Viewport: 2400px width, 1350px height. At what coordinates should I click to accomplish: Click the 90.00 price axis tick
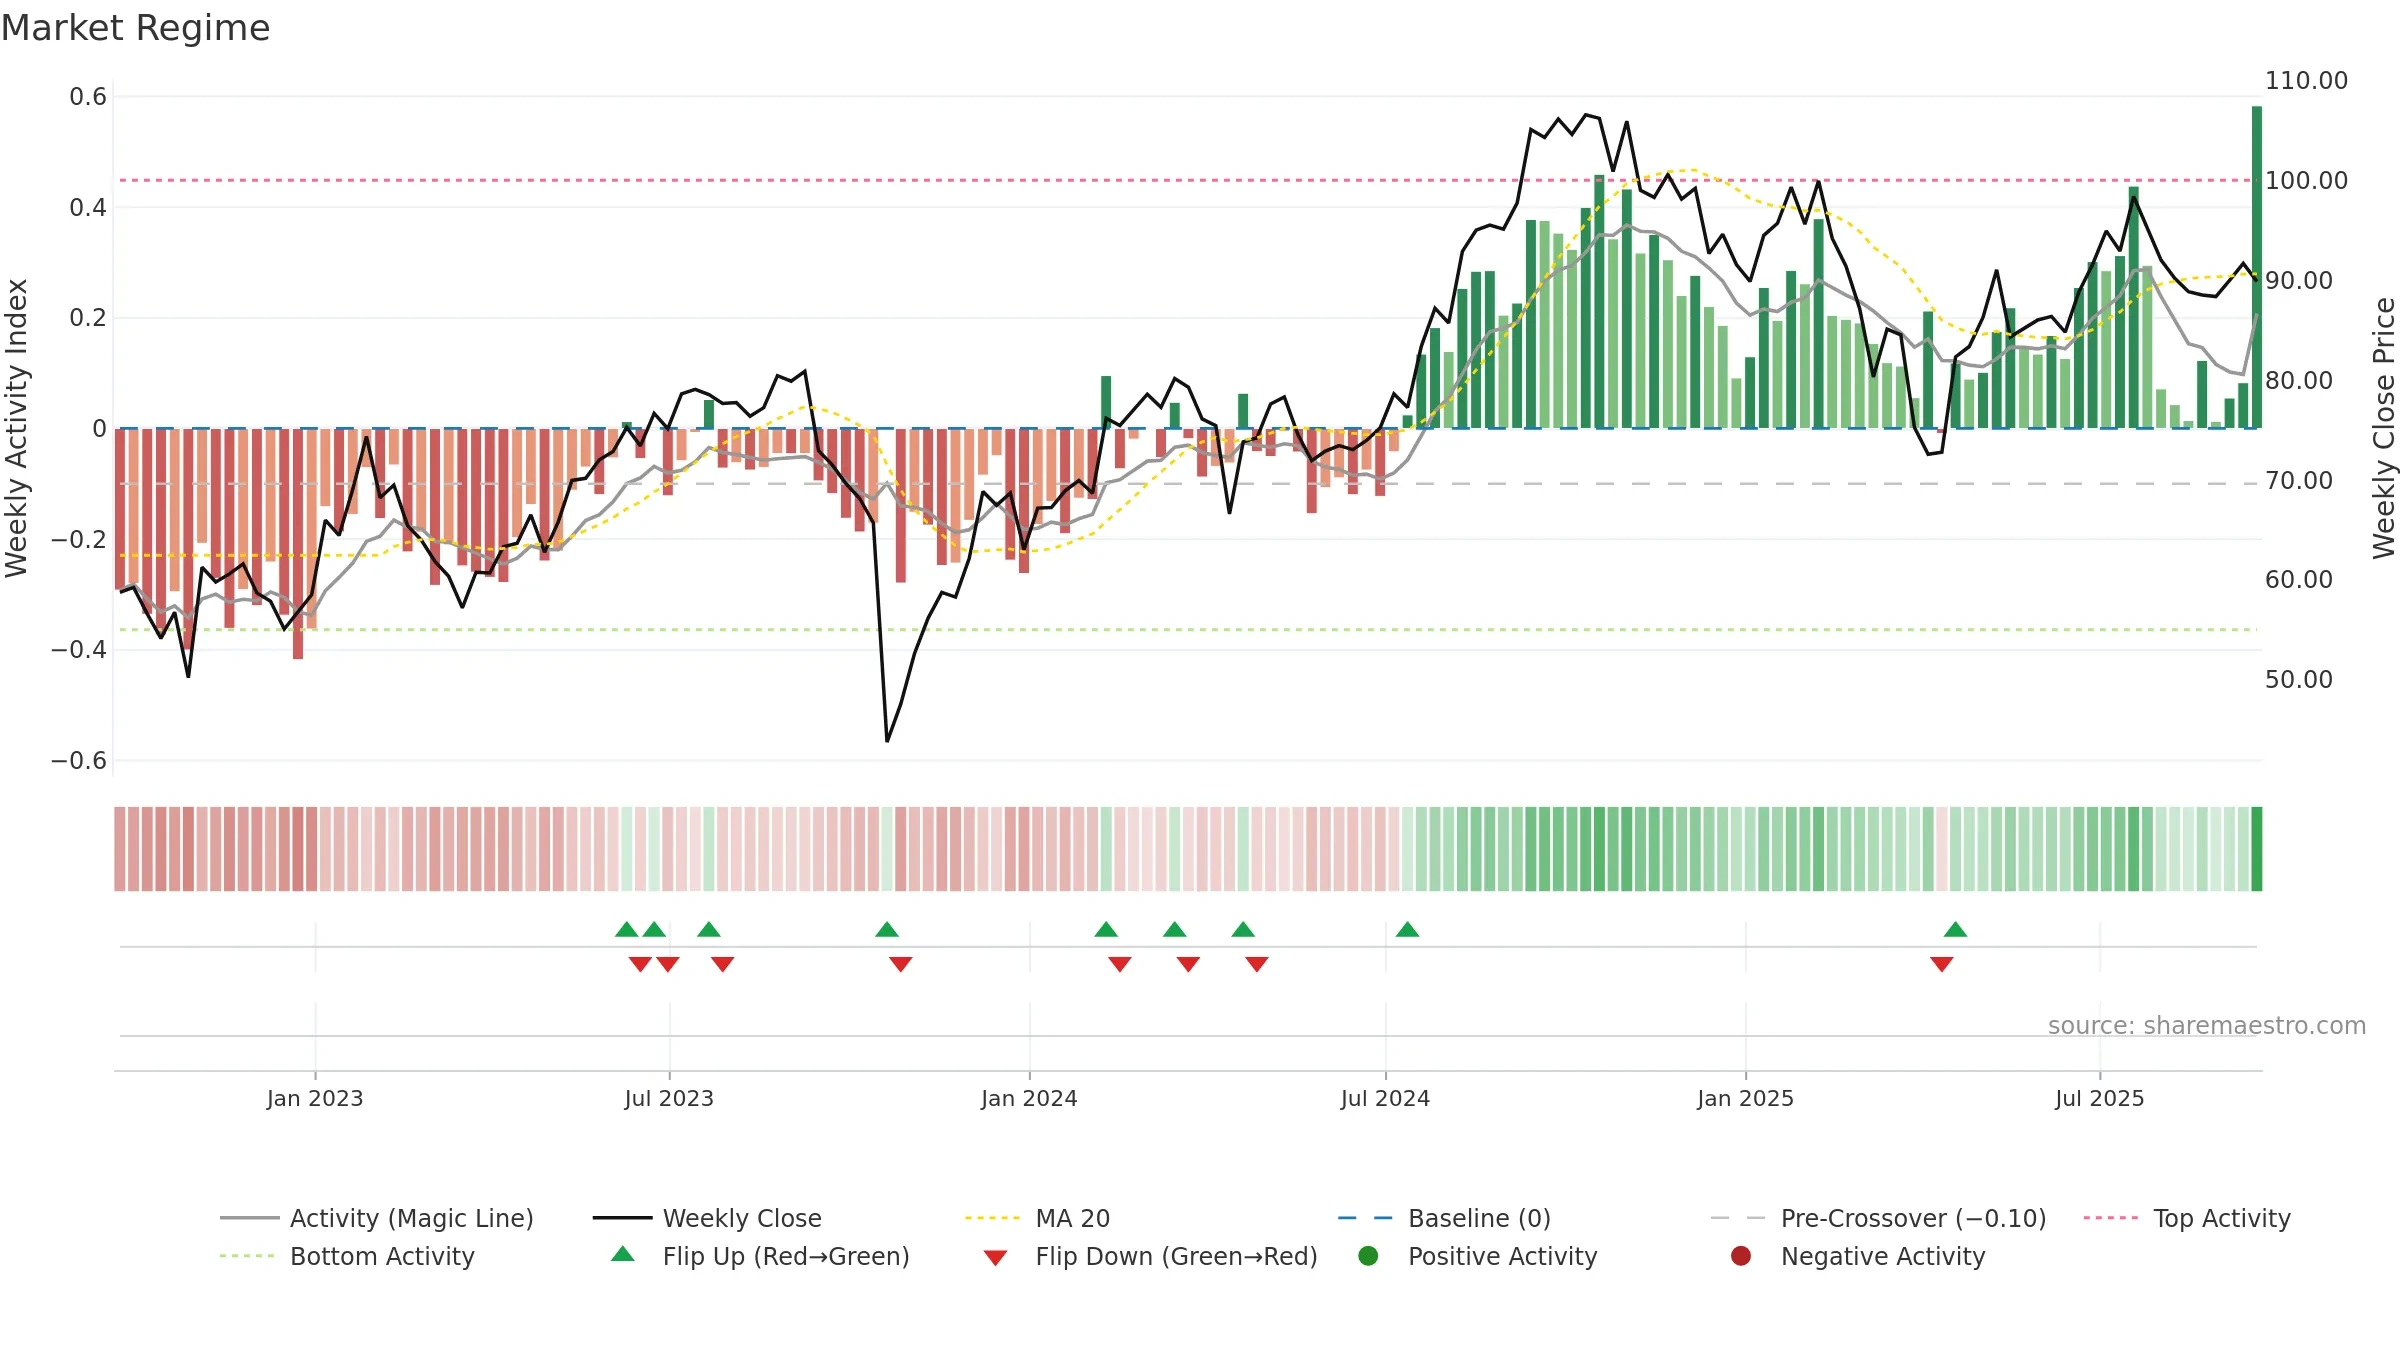coord(2299,281)
